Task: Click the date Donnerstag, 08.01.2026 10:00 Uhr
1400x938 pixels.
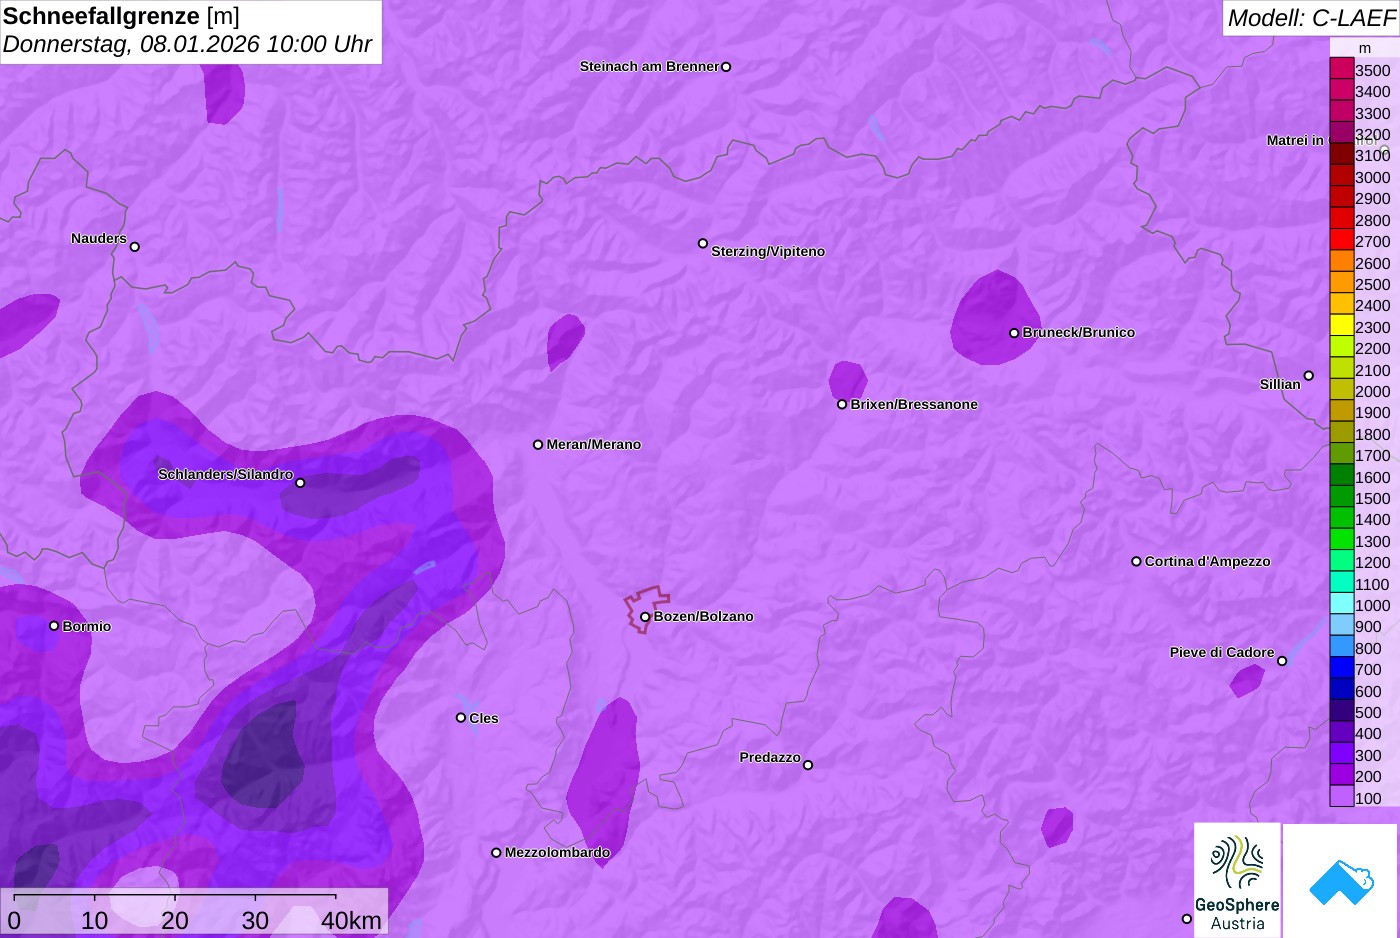Action: pyautogui.click(x=187, y=45)
